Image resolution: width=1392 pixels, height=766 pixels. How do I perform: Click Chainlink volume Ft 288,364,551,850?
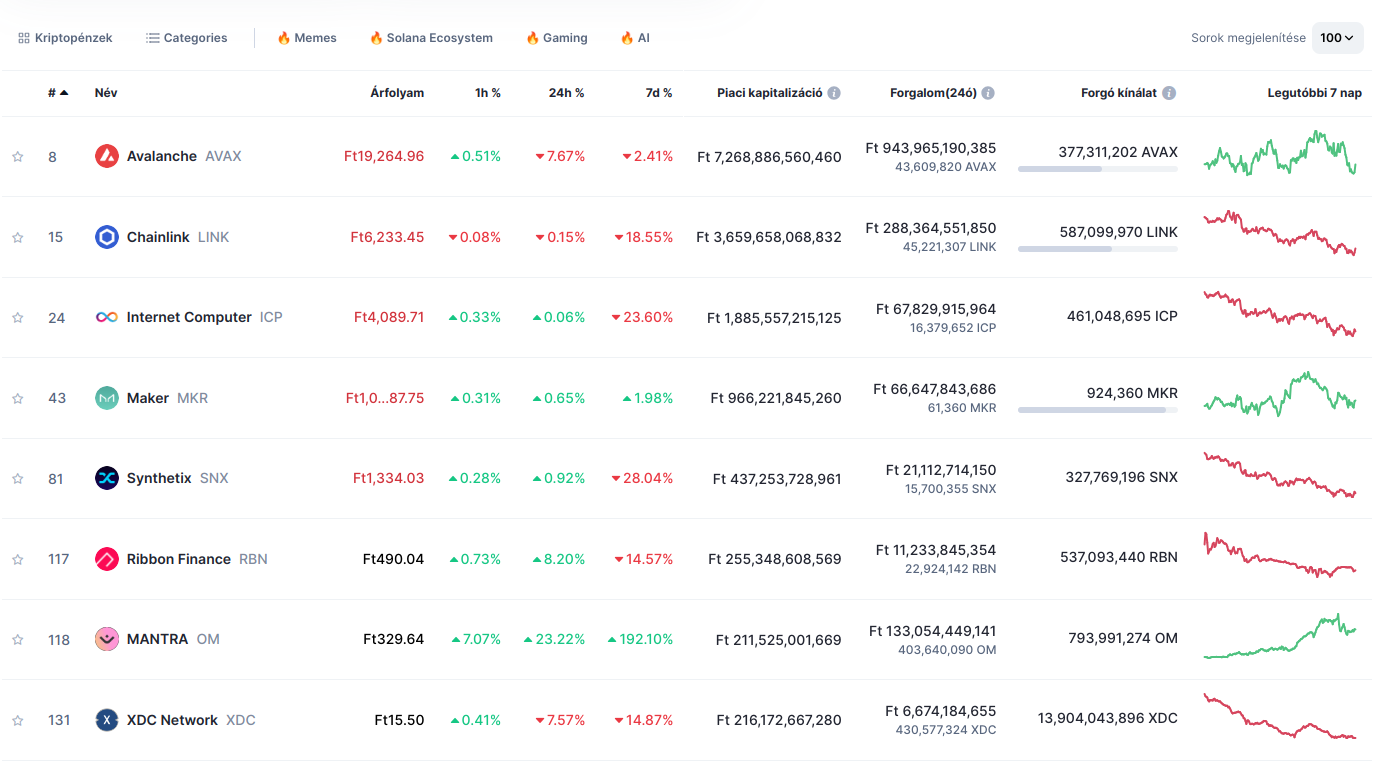point(931,228)
